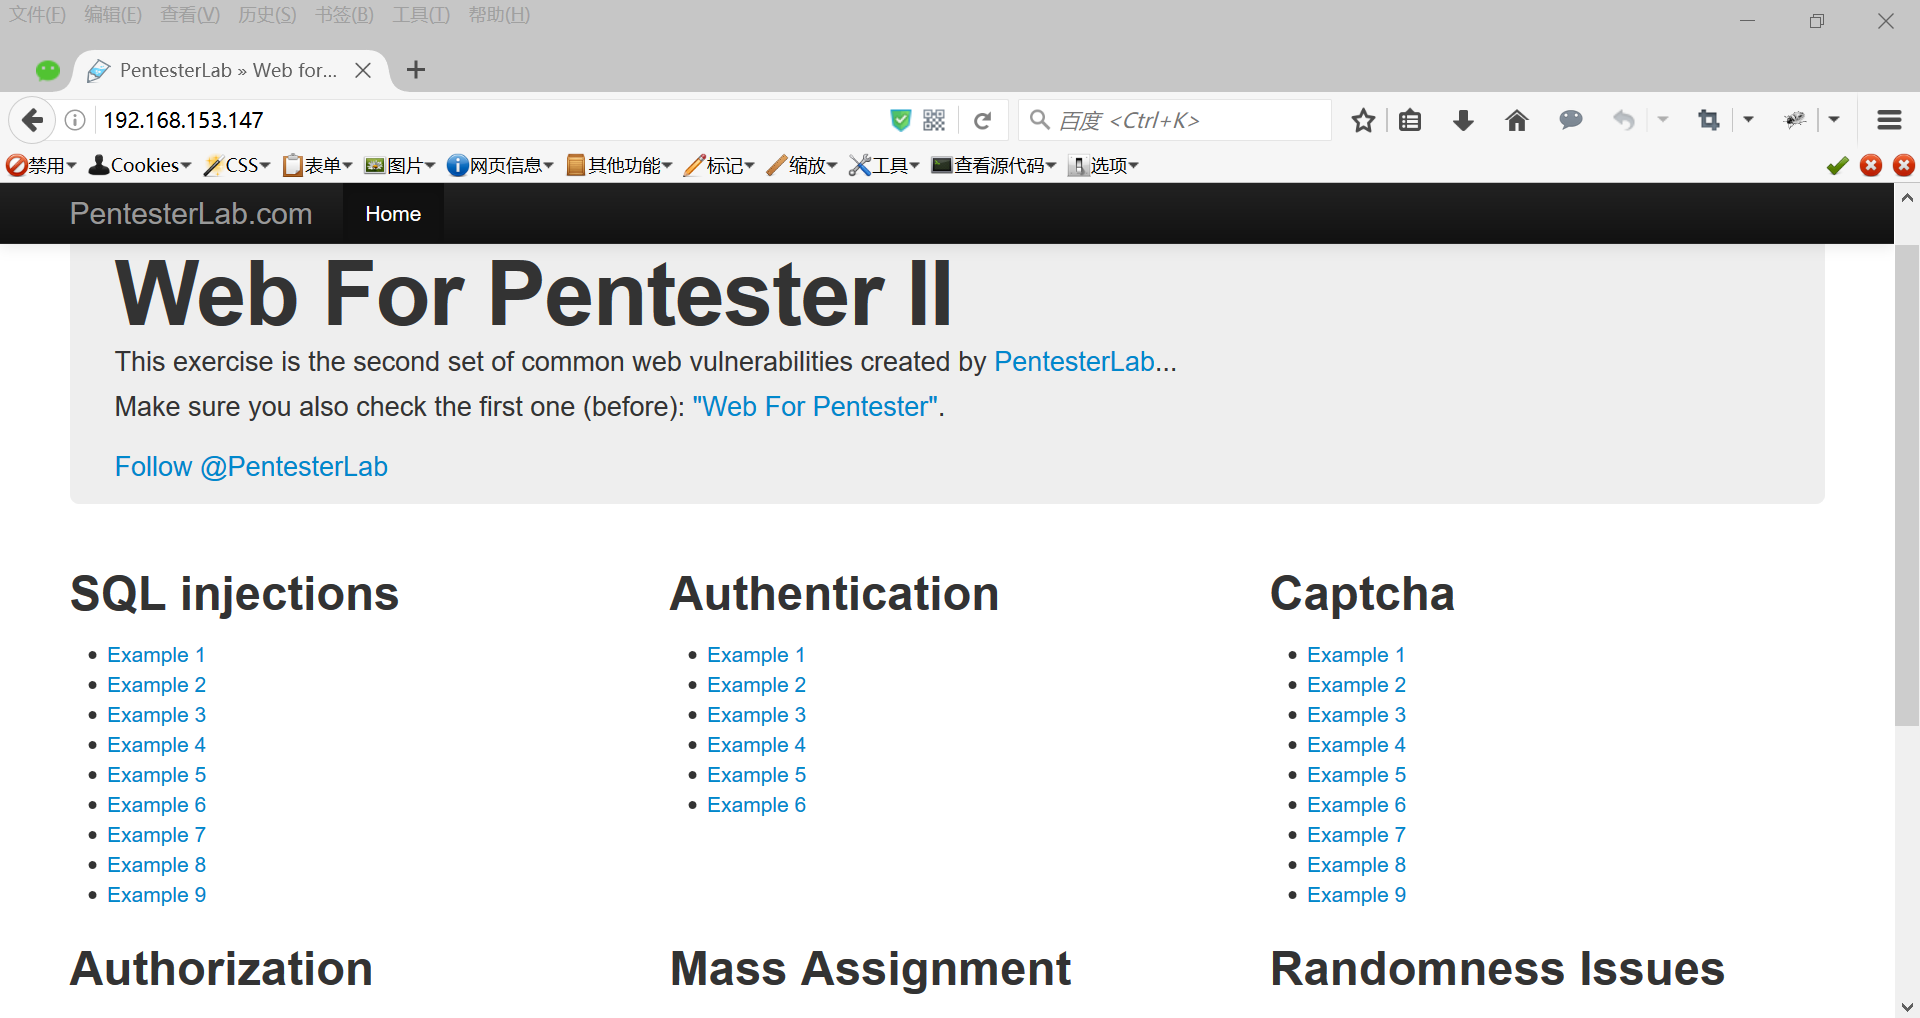
Task: Open the Cookies dropdown menu
Action: pos(140,165)
